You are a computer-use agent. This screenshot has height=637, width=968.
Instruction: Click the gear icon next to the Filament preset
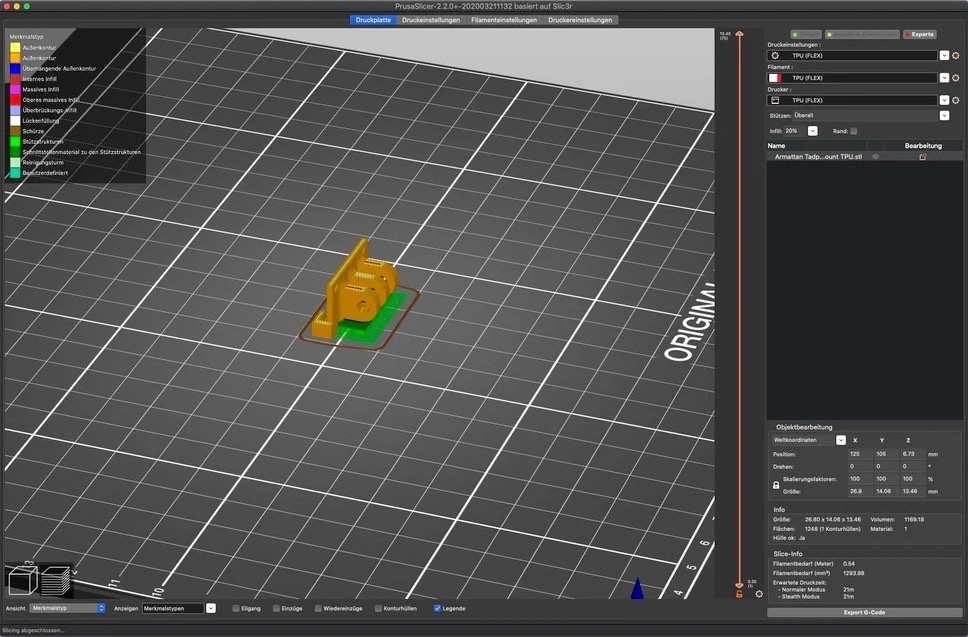956,78
